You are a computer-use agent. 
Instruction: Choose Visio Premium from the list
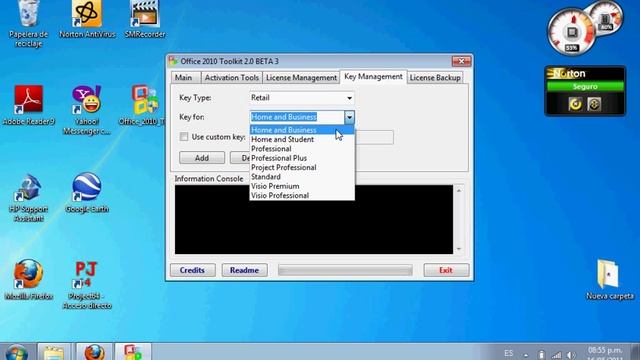pyautogui.click(x=302, y=186)
